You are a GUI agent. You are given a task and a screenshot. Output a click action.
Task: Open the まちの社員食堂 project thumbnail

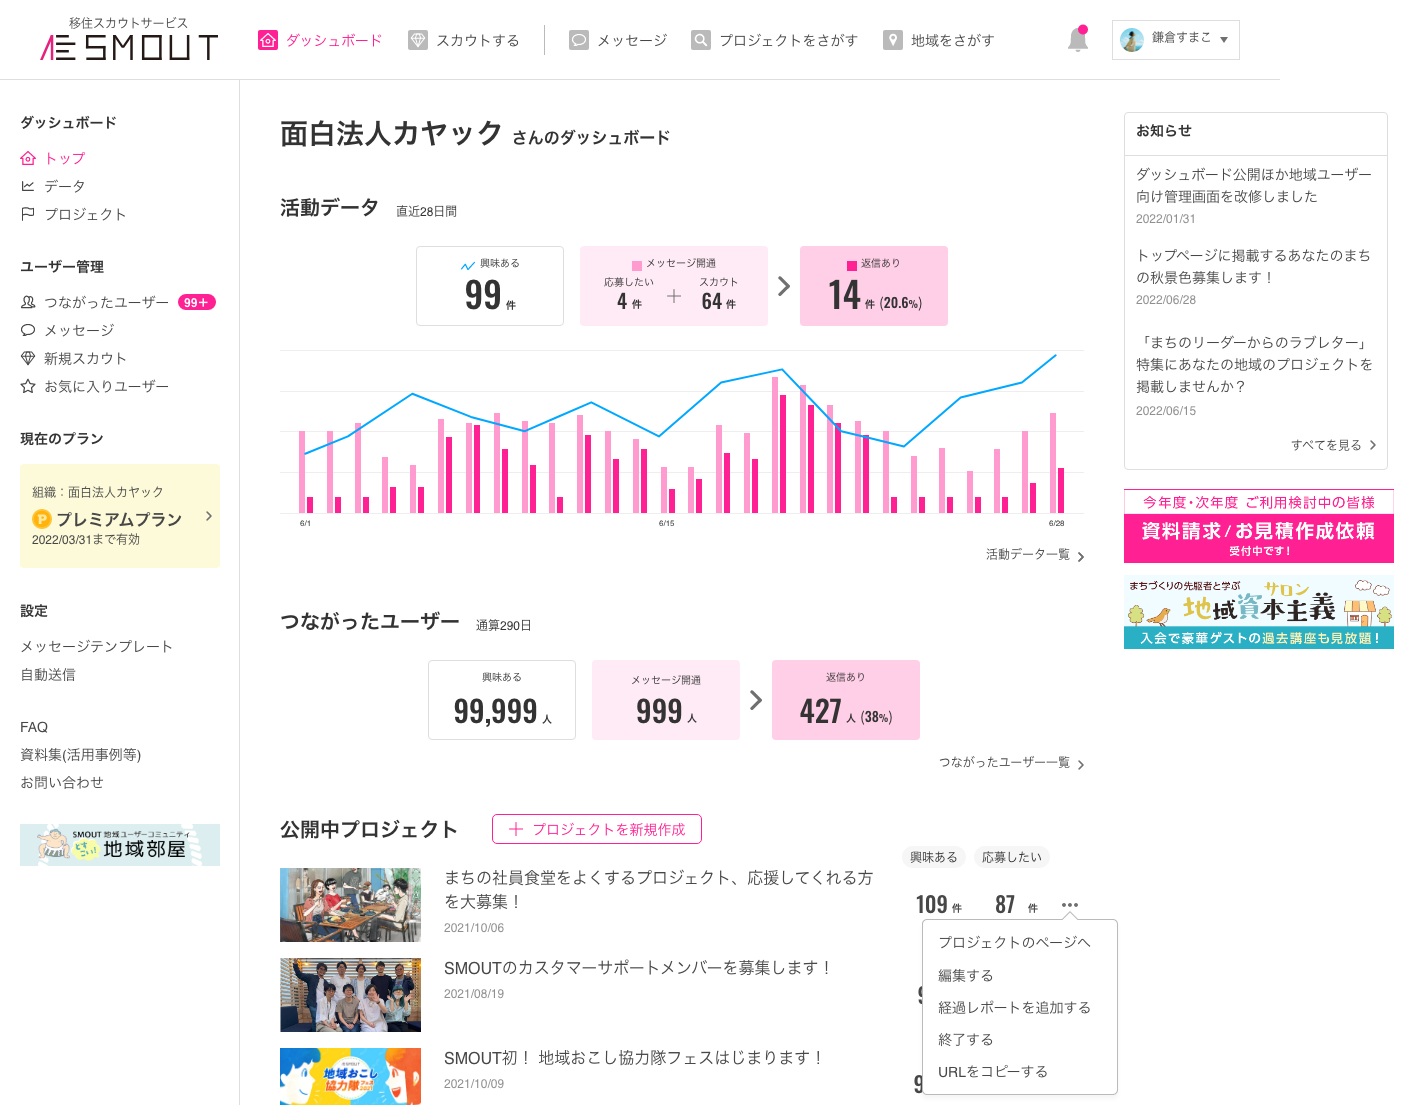point(350,905)
